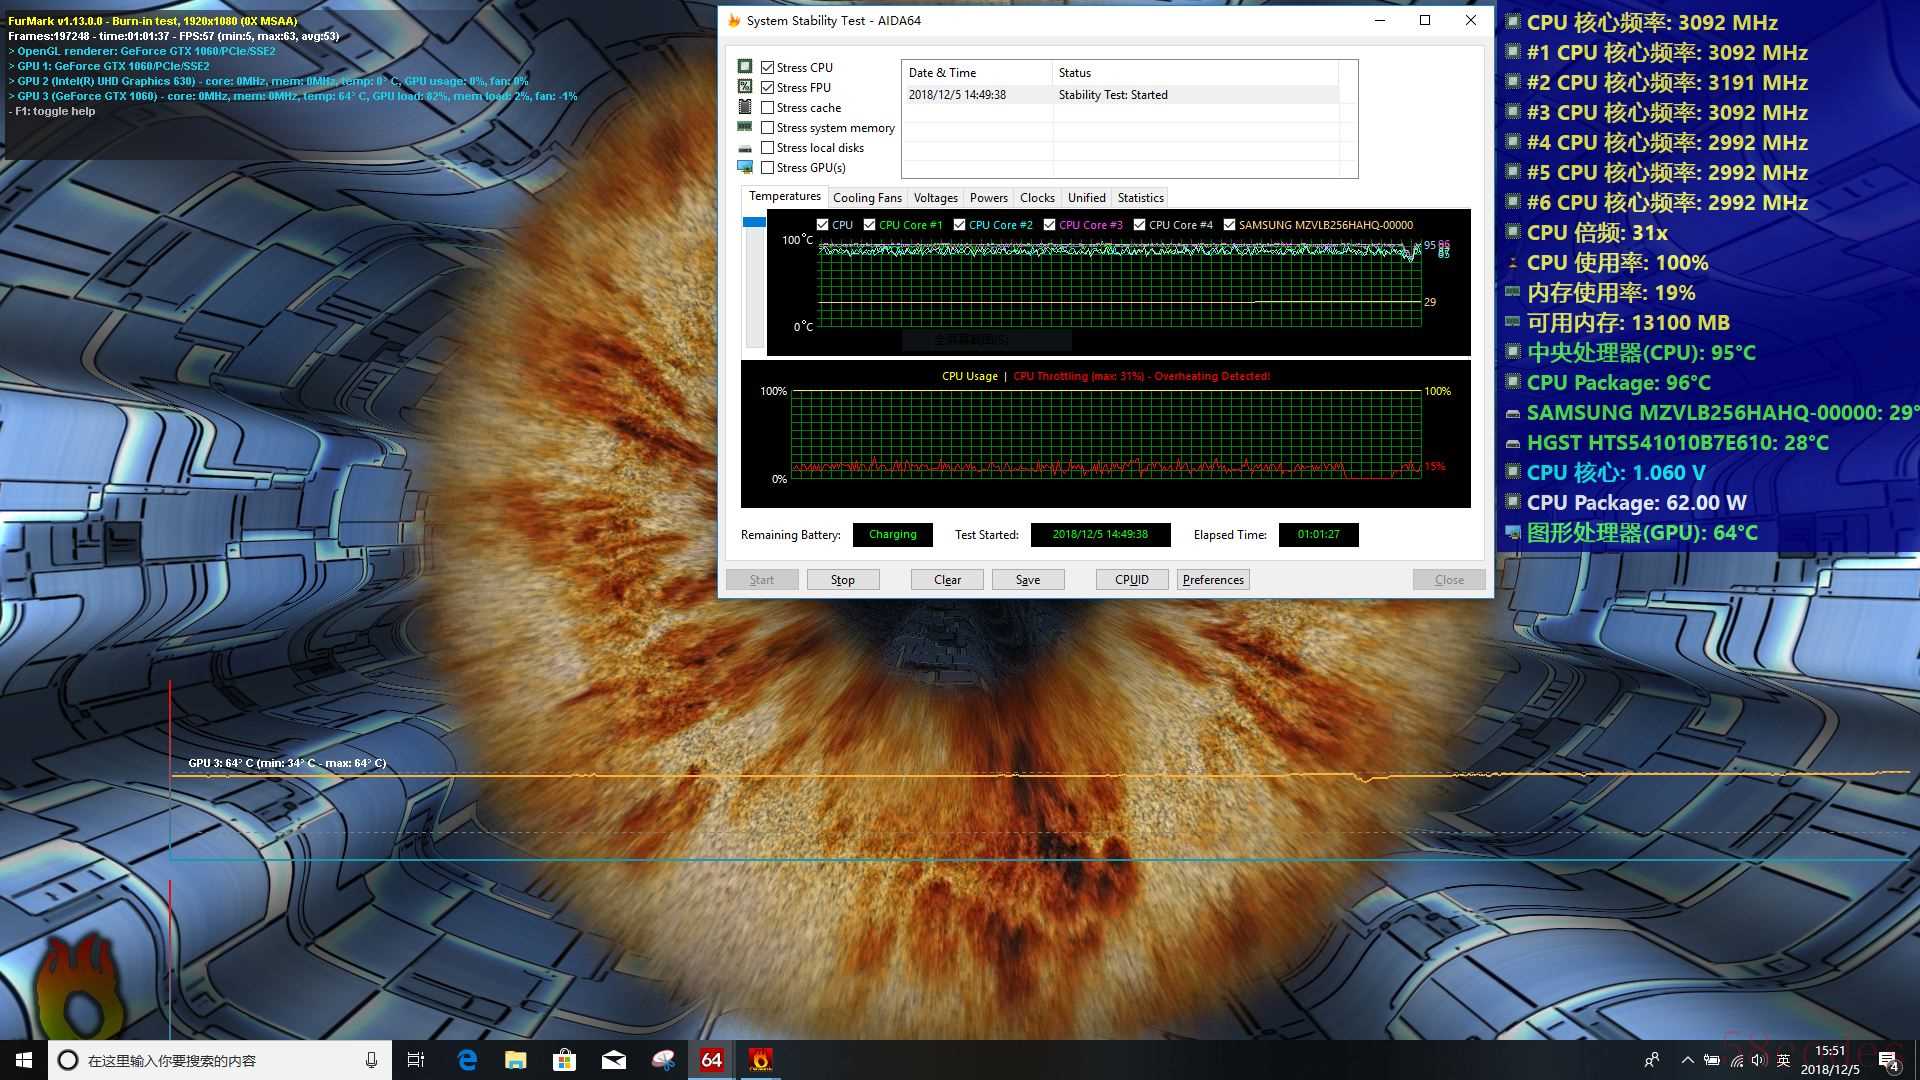Switch to the Powers tab
Image resolution: width=1920 pixels, height=1080 pixels.
[x=988, y=198]
